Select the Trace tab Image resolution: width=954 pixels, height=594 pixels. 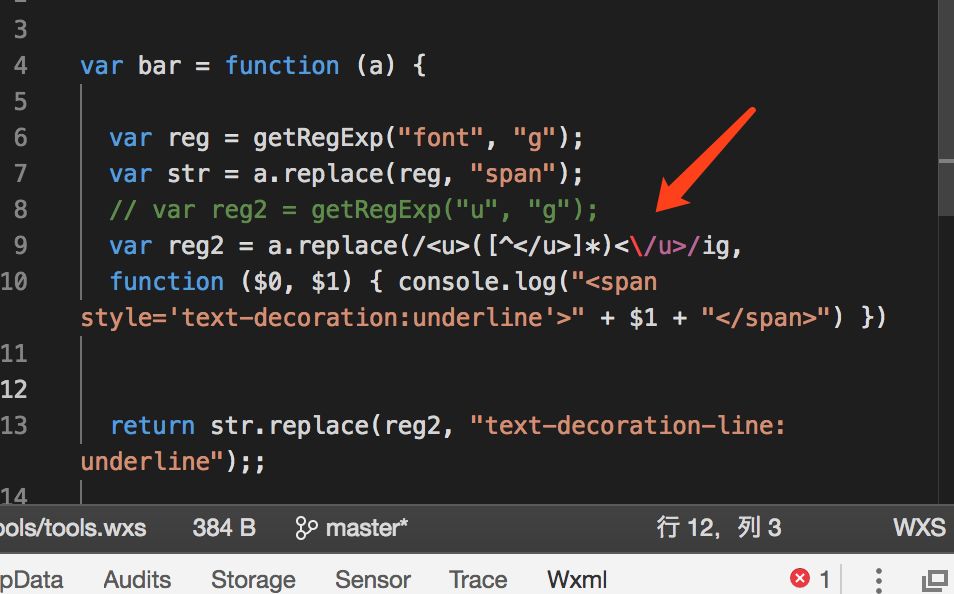tap(478, 579)
